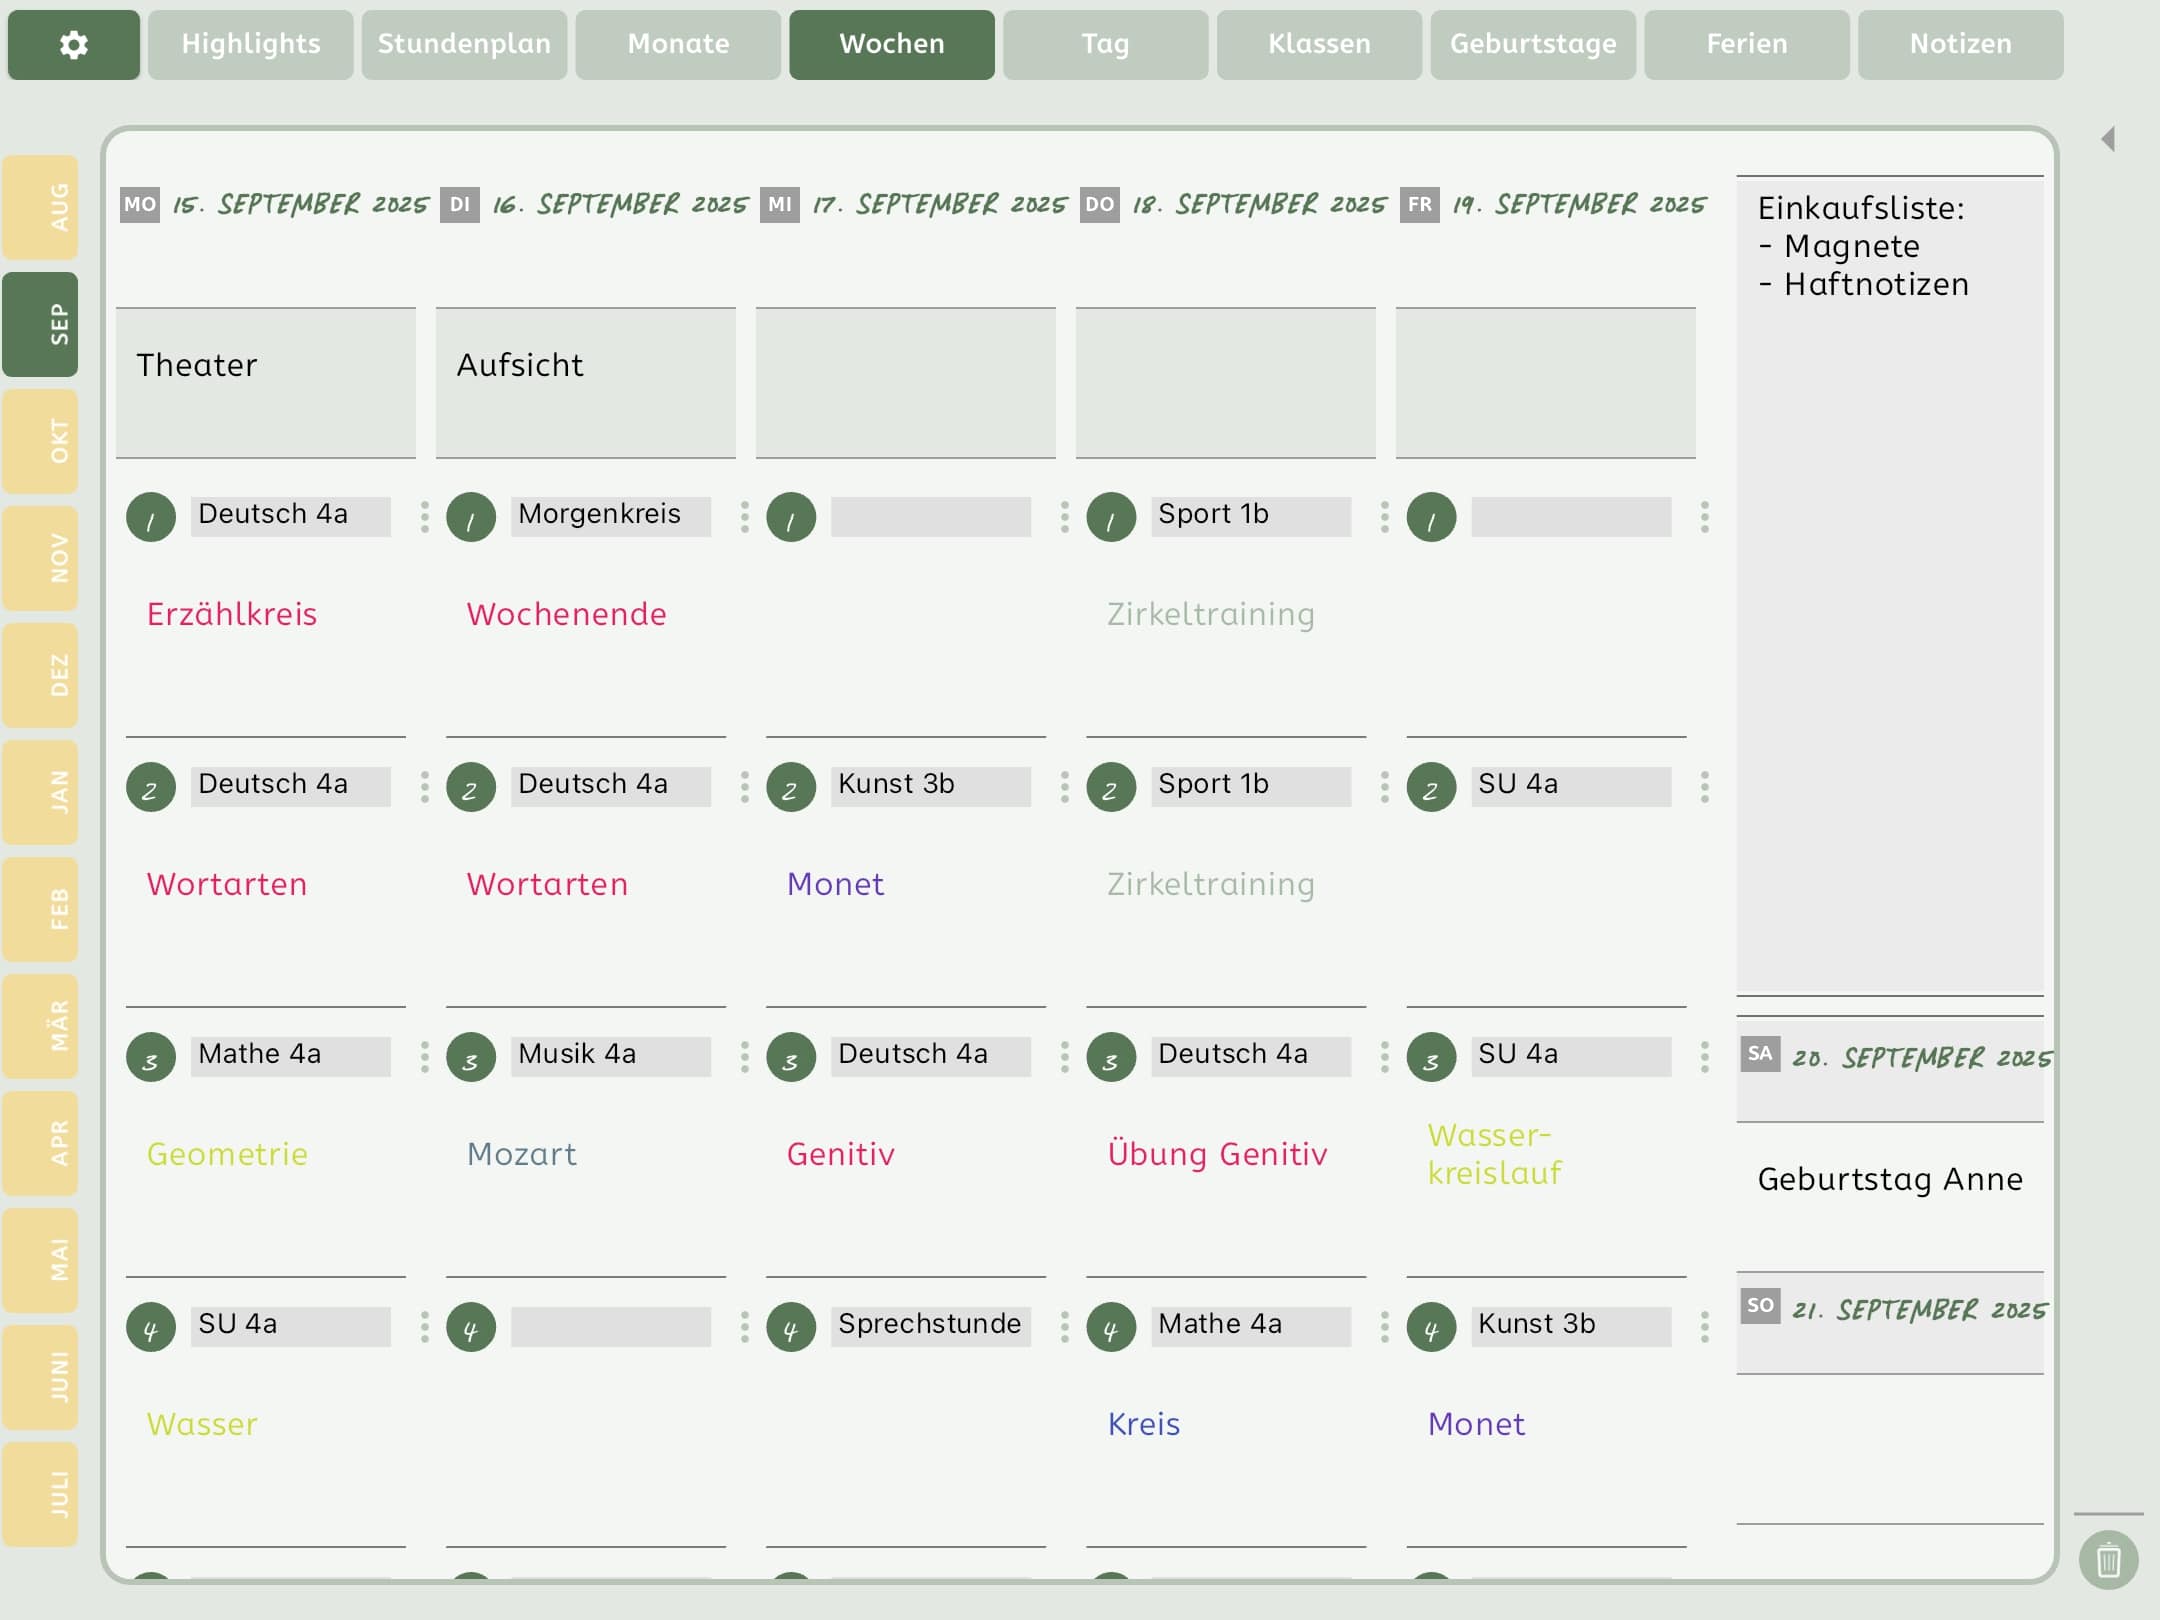This screenshot has width=2160, height=1620.
Task: Jump to the JAN month tab
Action: 41,792
